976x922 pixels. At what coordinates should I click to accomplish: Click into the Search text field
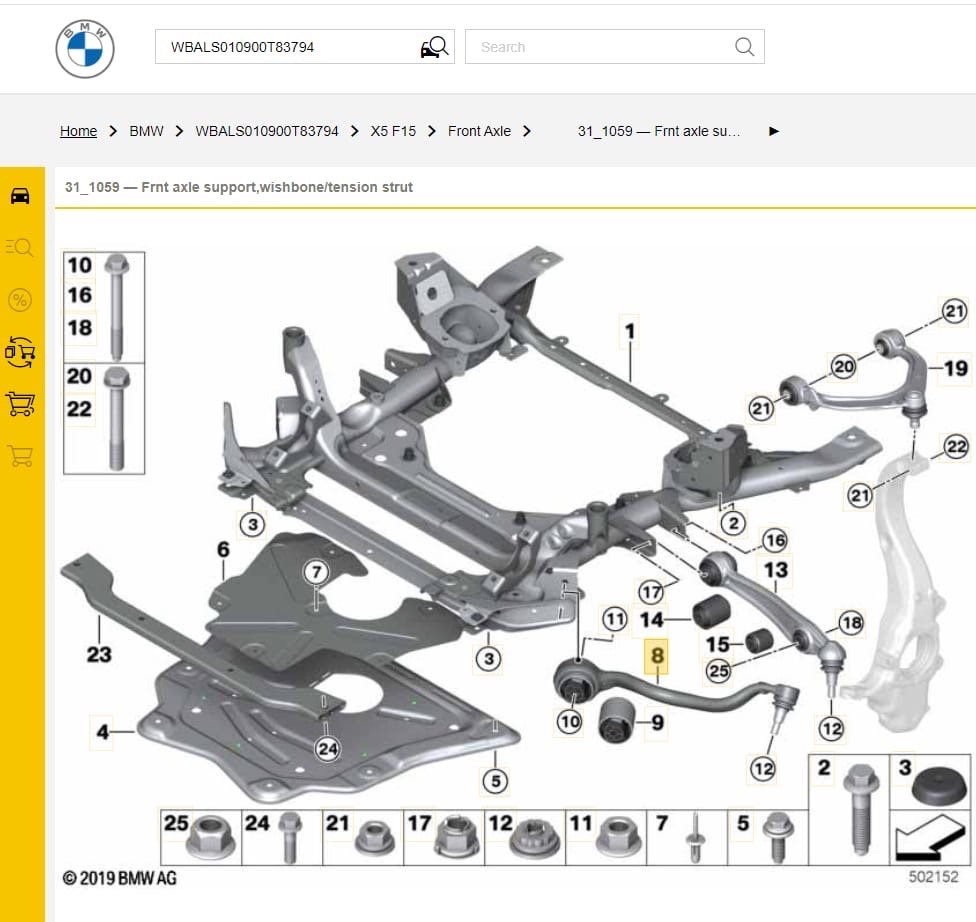click(600, 47)
